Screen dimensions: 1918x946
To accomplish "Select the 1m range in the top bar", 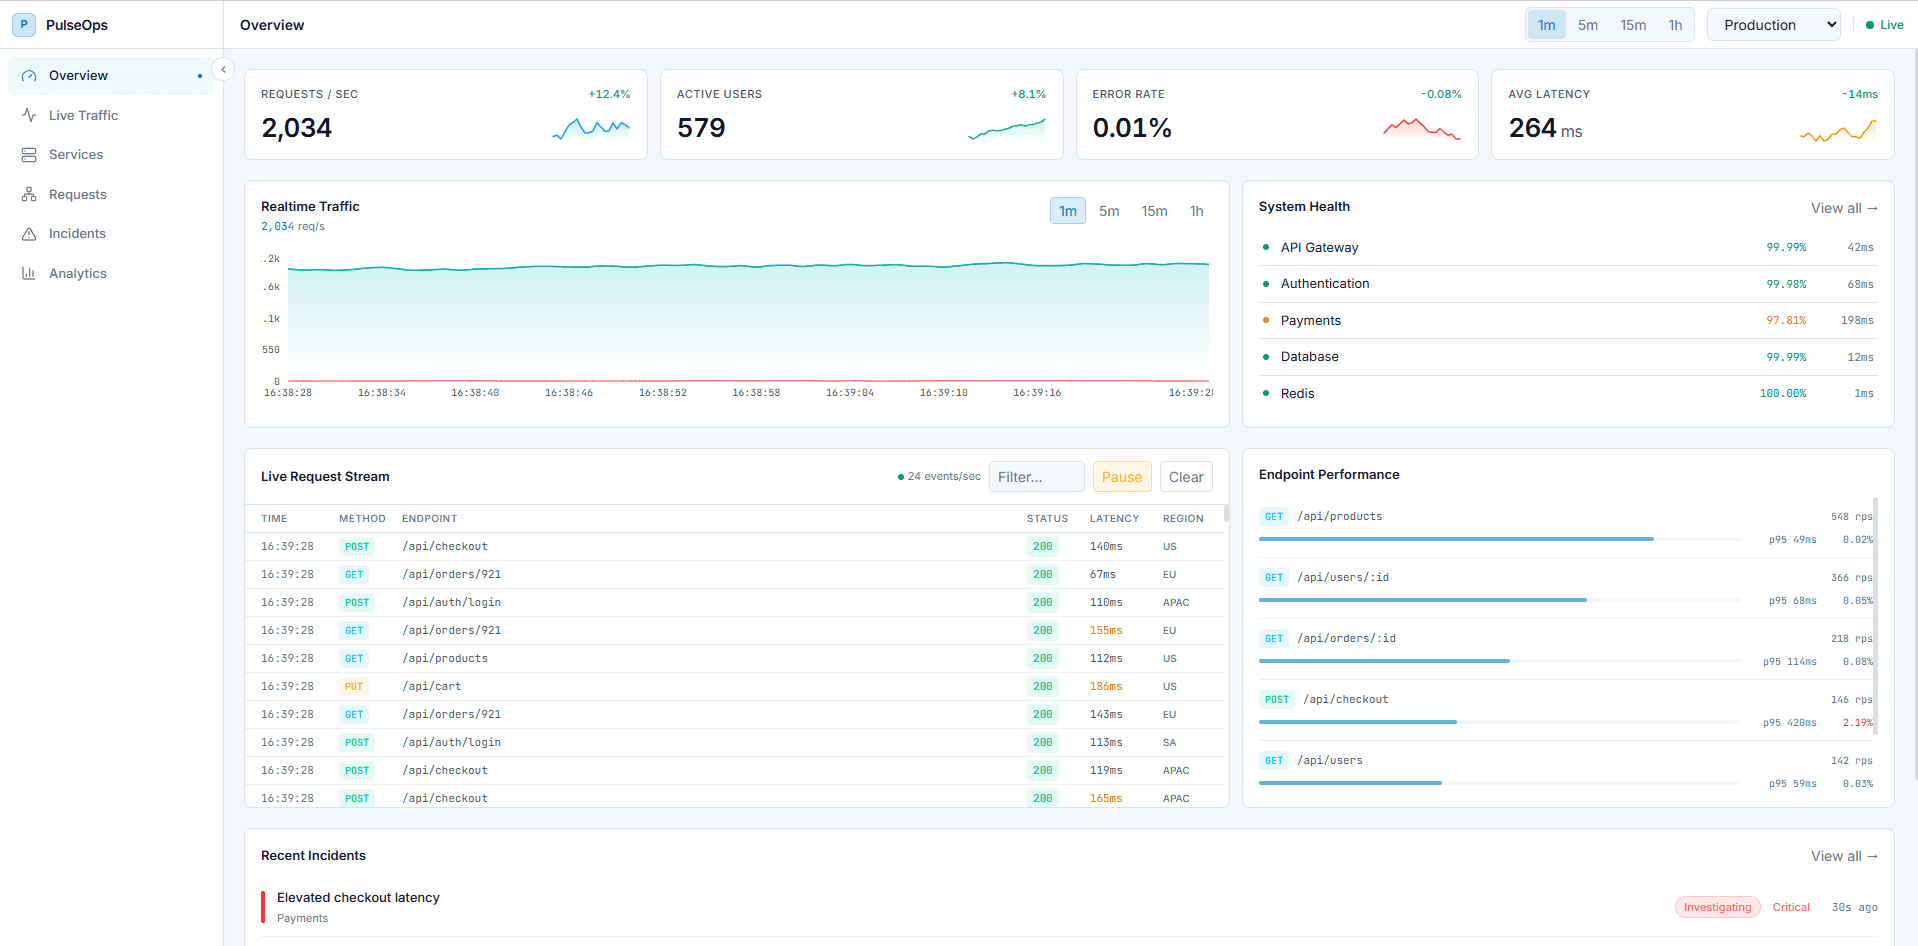I will pos(1547,25).
